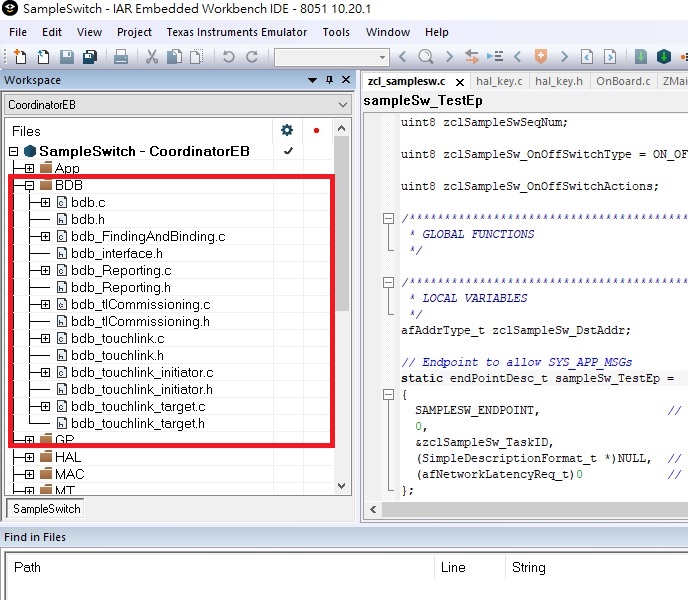Click the Navigate Forward page icon
The width and height of the screenshot is (688, 600).
pos(610,57)
